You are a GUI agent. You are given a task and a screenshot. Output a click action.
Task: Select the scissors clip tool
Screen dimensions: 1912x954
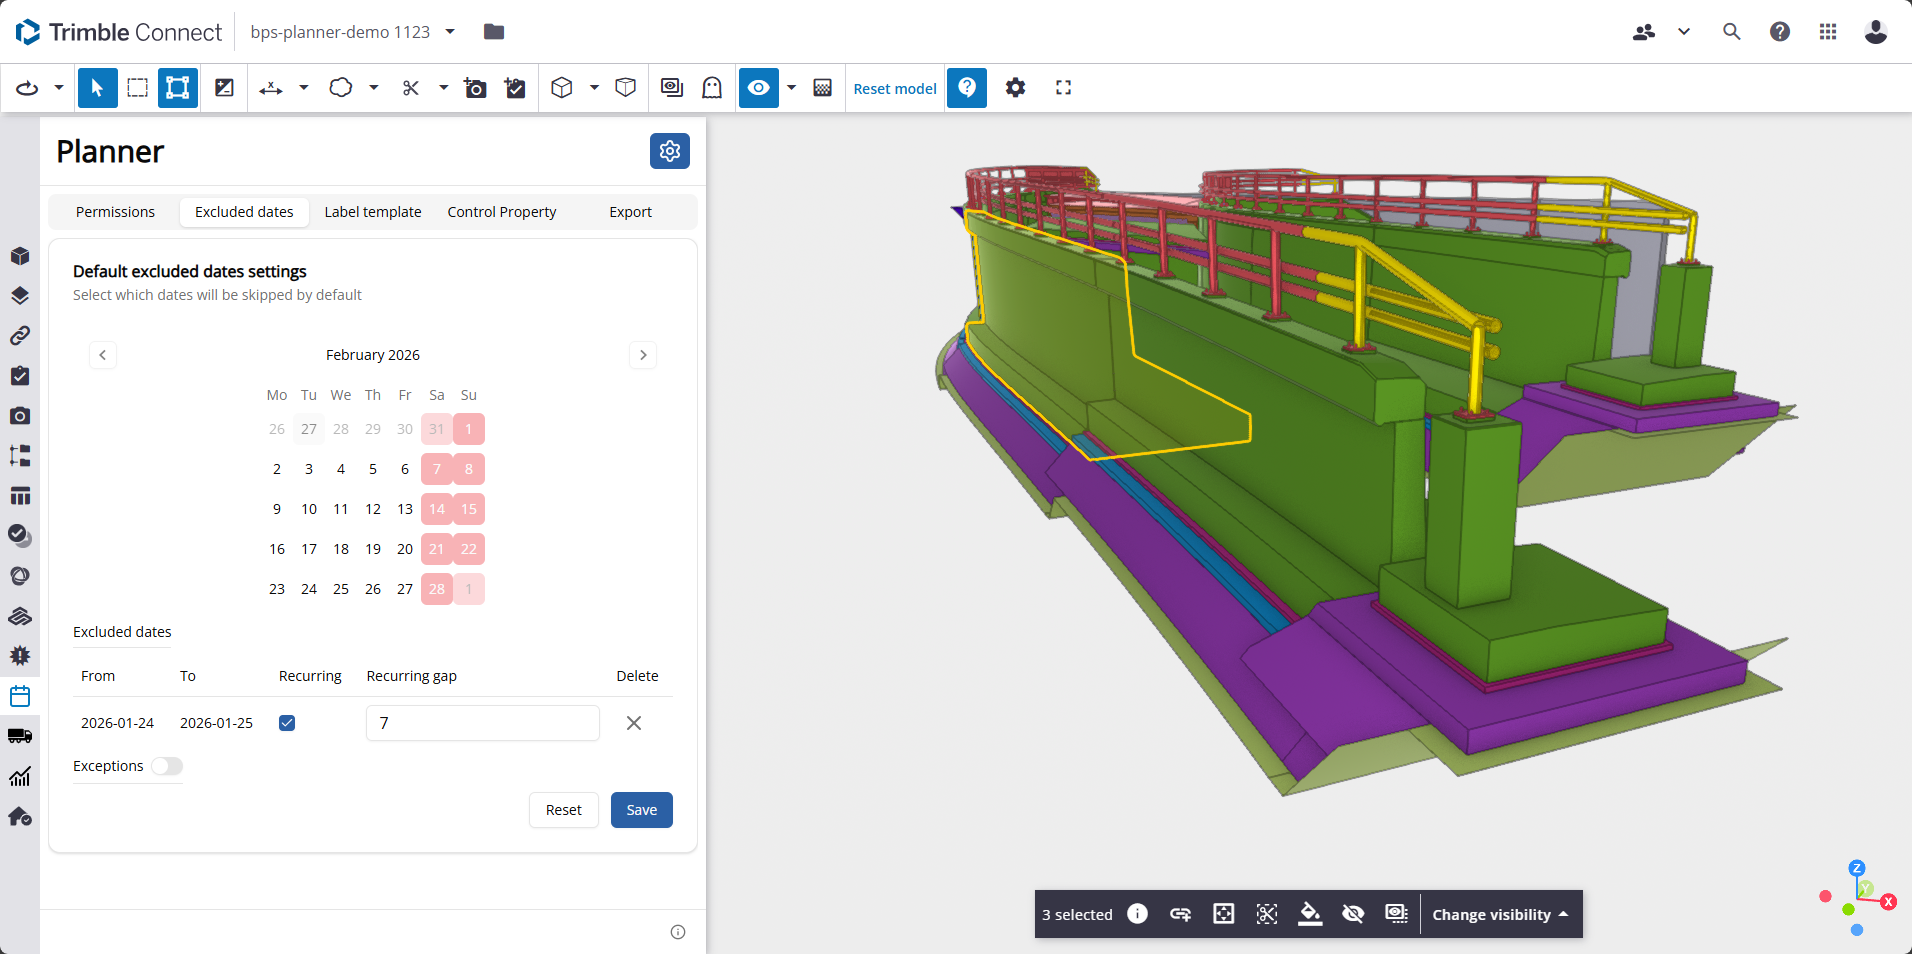coord(410,88)
